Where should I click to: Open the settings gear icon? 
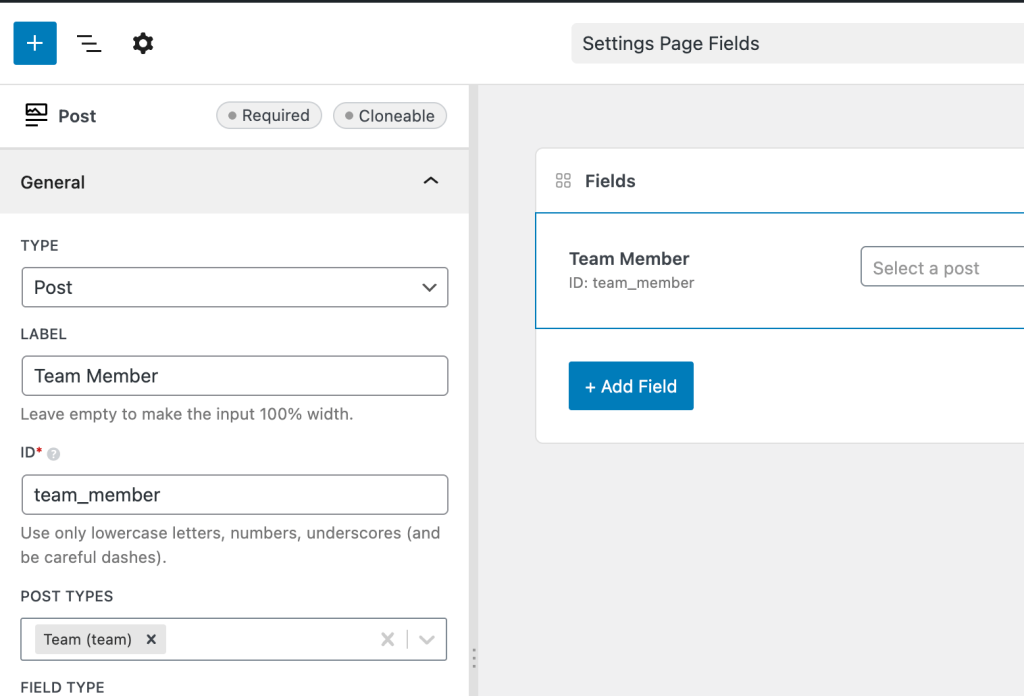point(143,43)
